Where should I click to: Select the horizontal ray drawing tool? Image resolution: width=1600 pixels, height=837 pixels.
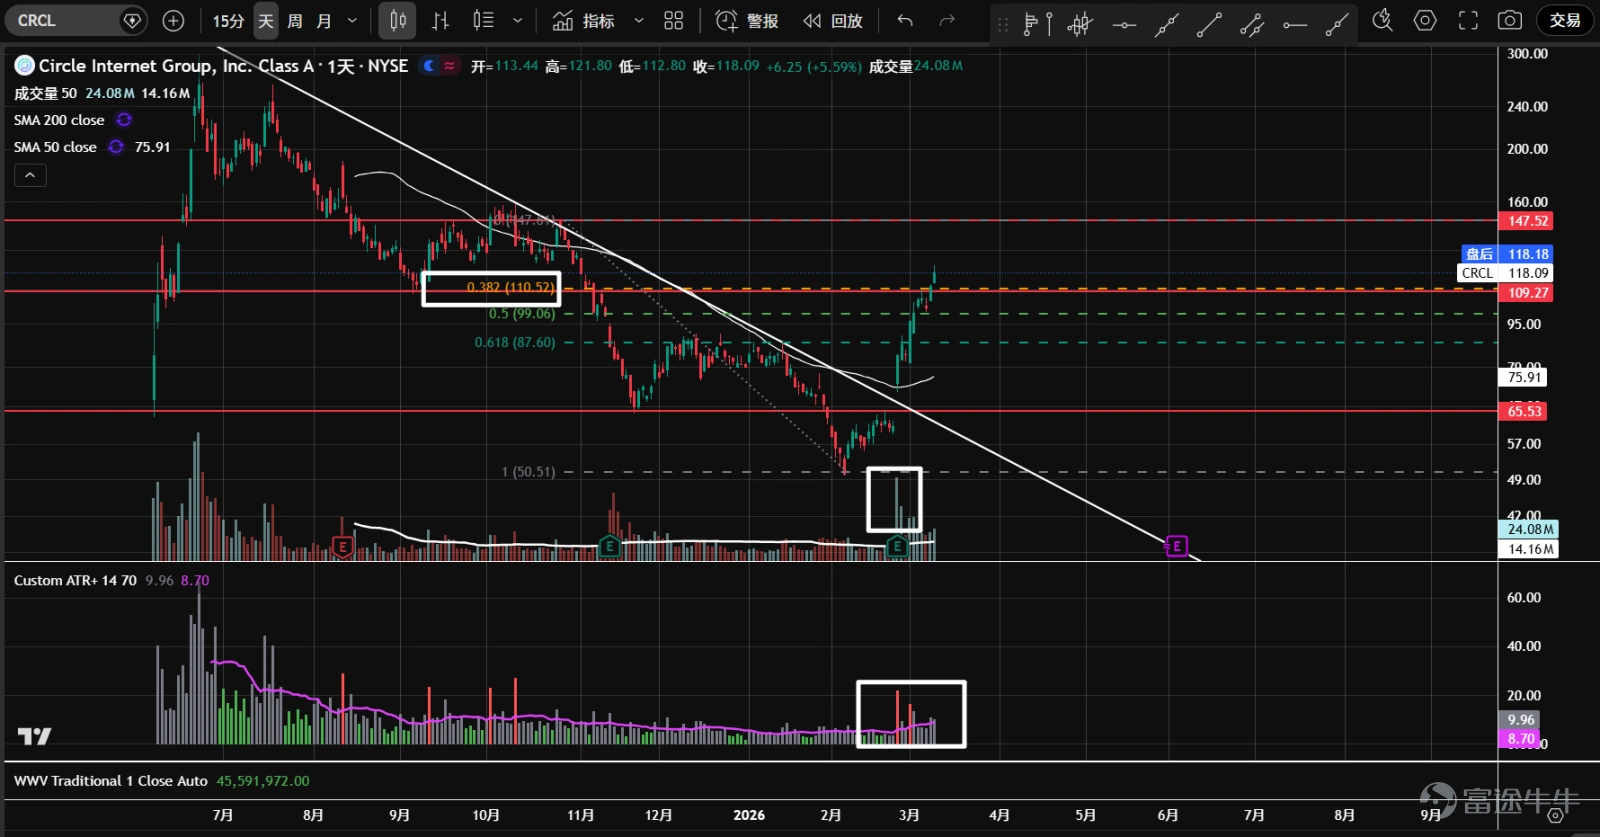[1295, 24]
